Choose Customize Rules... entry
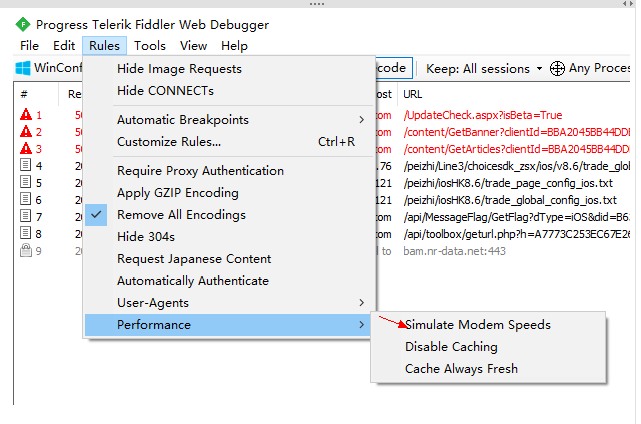Screen dimensions: 641x424 [x=229, y=142]
